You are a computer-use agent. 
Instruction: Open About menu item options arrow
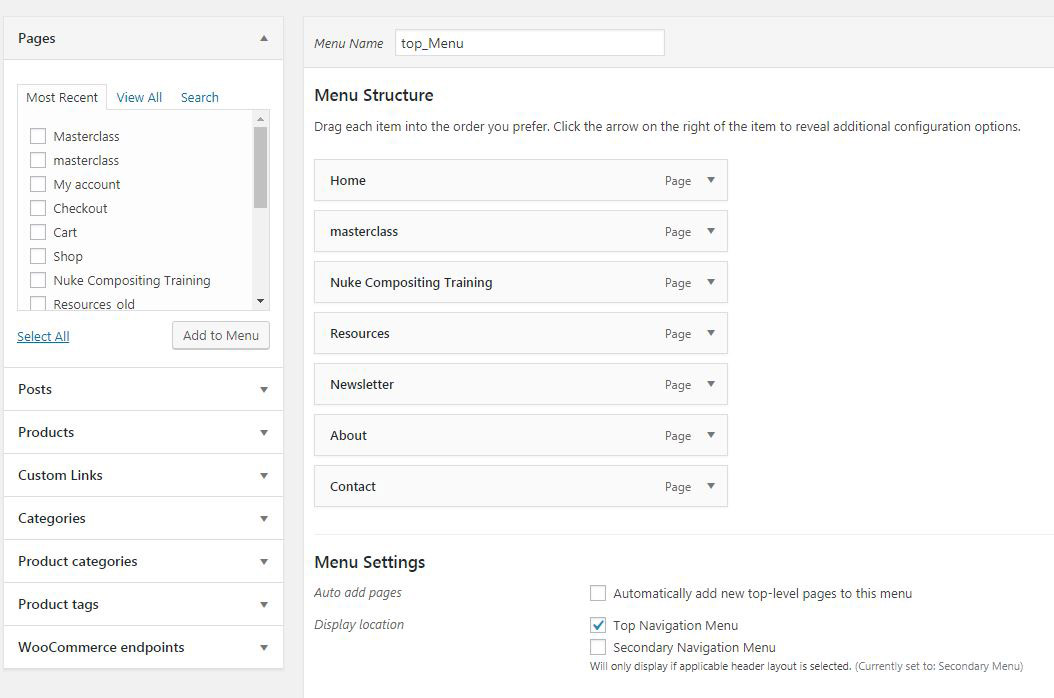pyautogui.click(x=711, y=436)
